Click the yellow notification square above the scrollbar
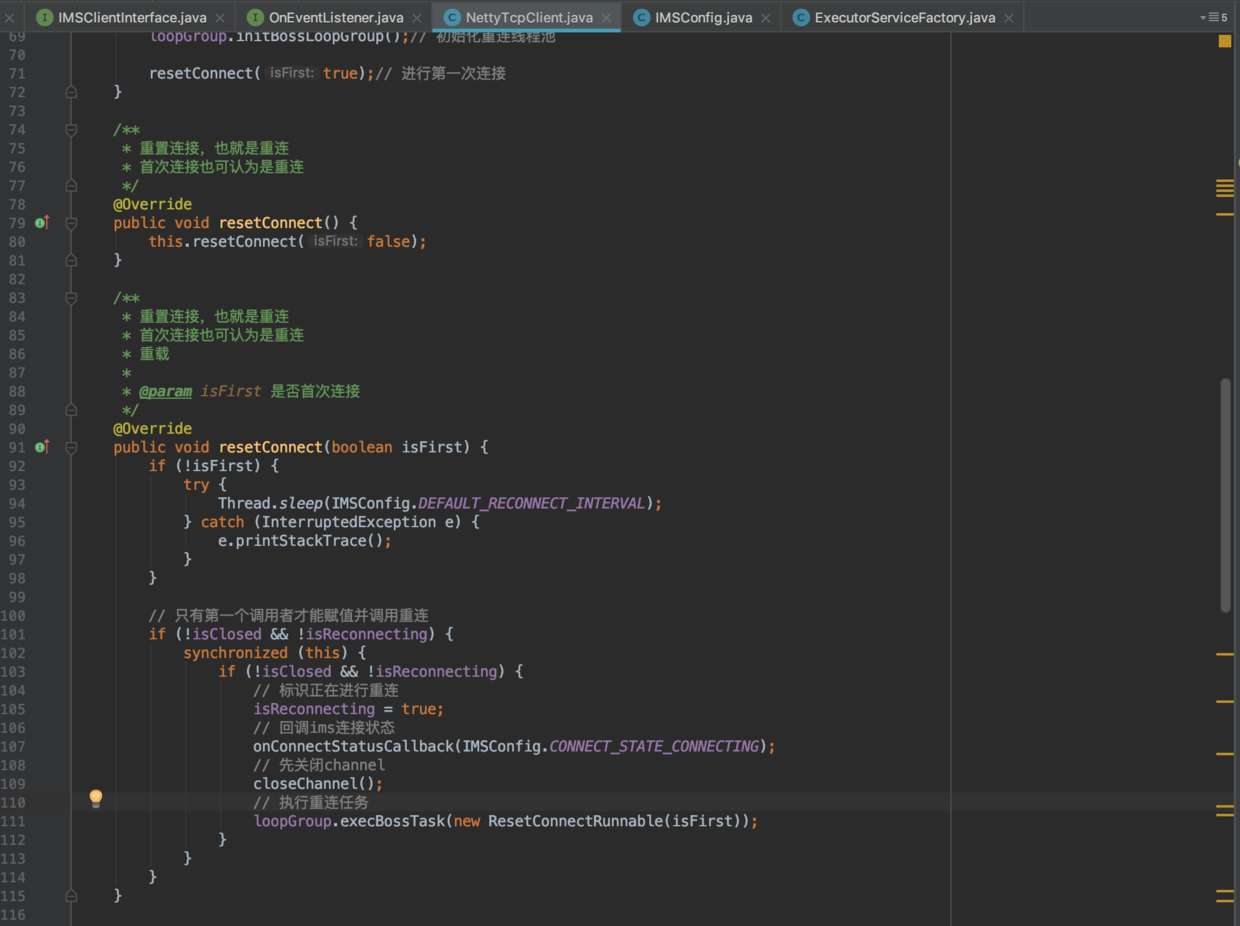The image size is (1240, 926). pos(1224,42)
